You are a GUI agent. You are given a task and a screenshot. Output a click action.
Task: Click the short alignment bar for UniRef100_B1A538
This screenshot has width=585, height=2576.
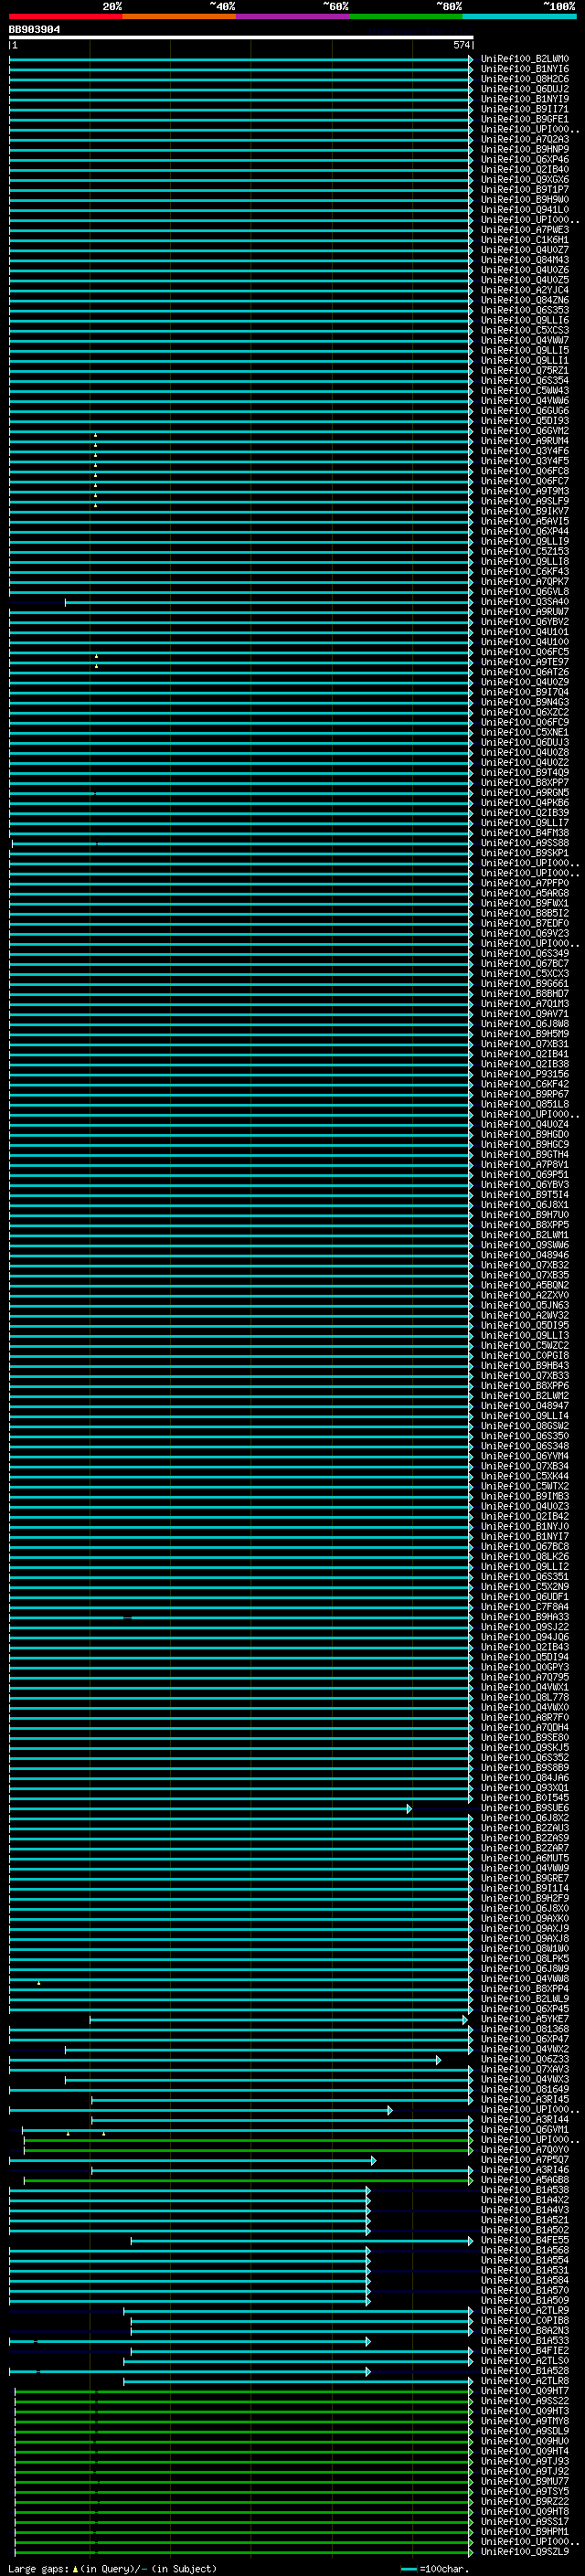point(190,2190)
